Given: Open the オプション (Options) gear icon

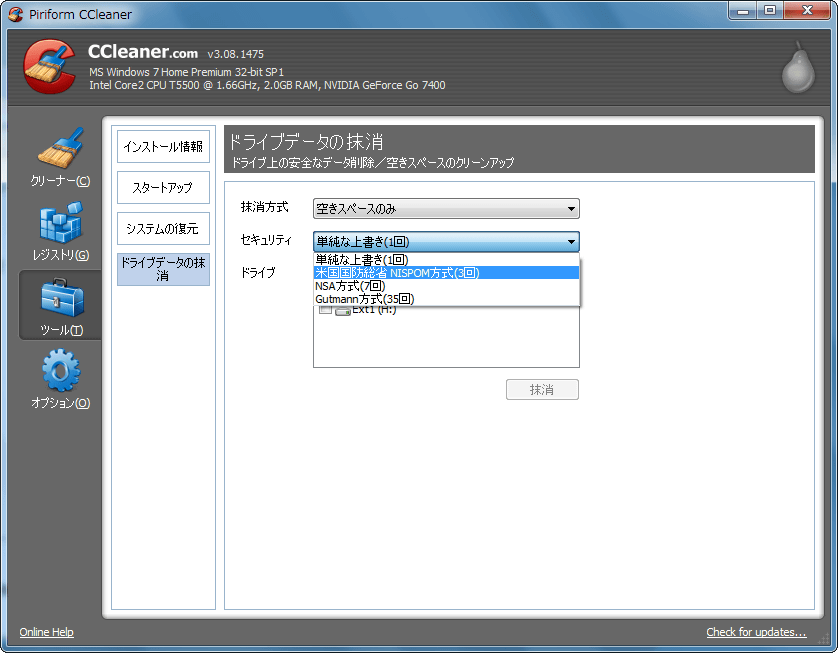Looking at the screenshot, I should click(60, 372).
